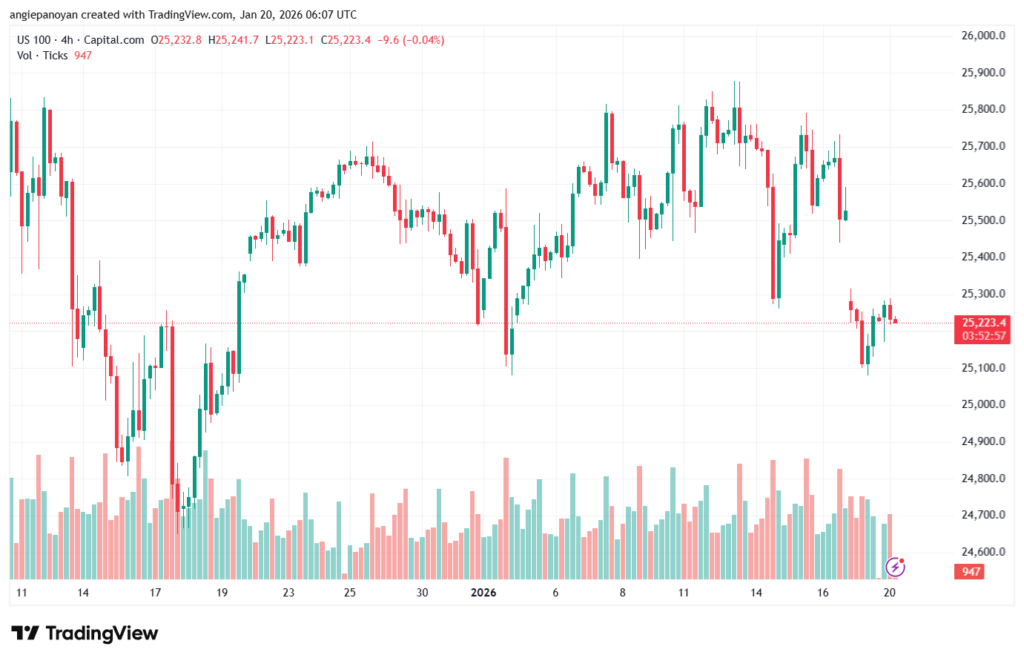Image resolution: width=1024 pixels, height=661 pixels.
Task: Open the 4h interval label
Action: (76, 40)
